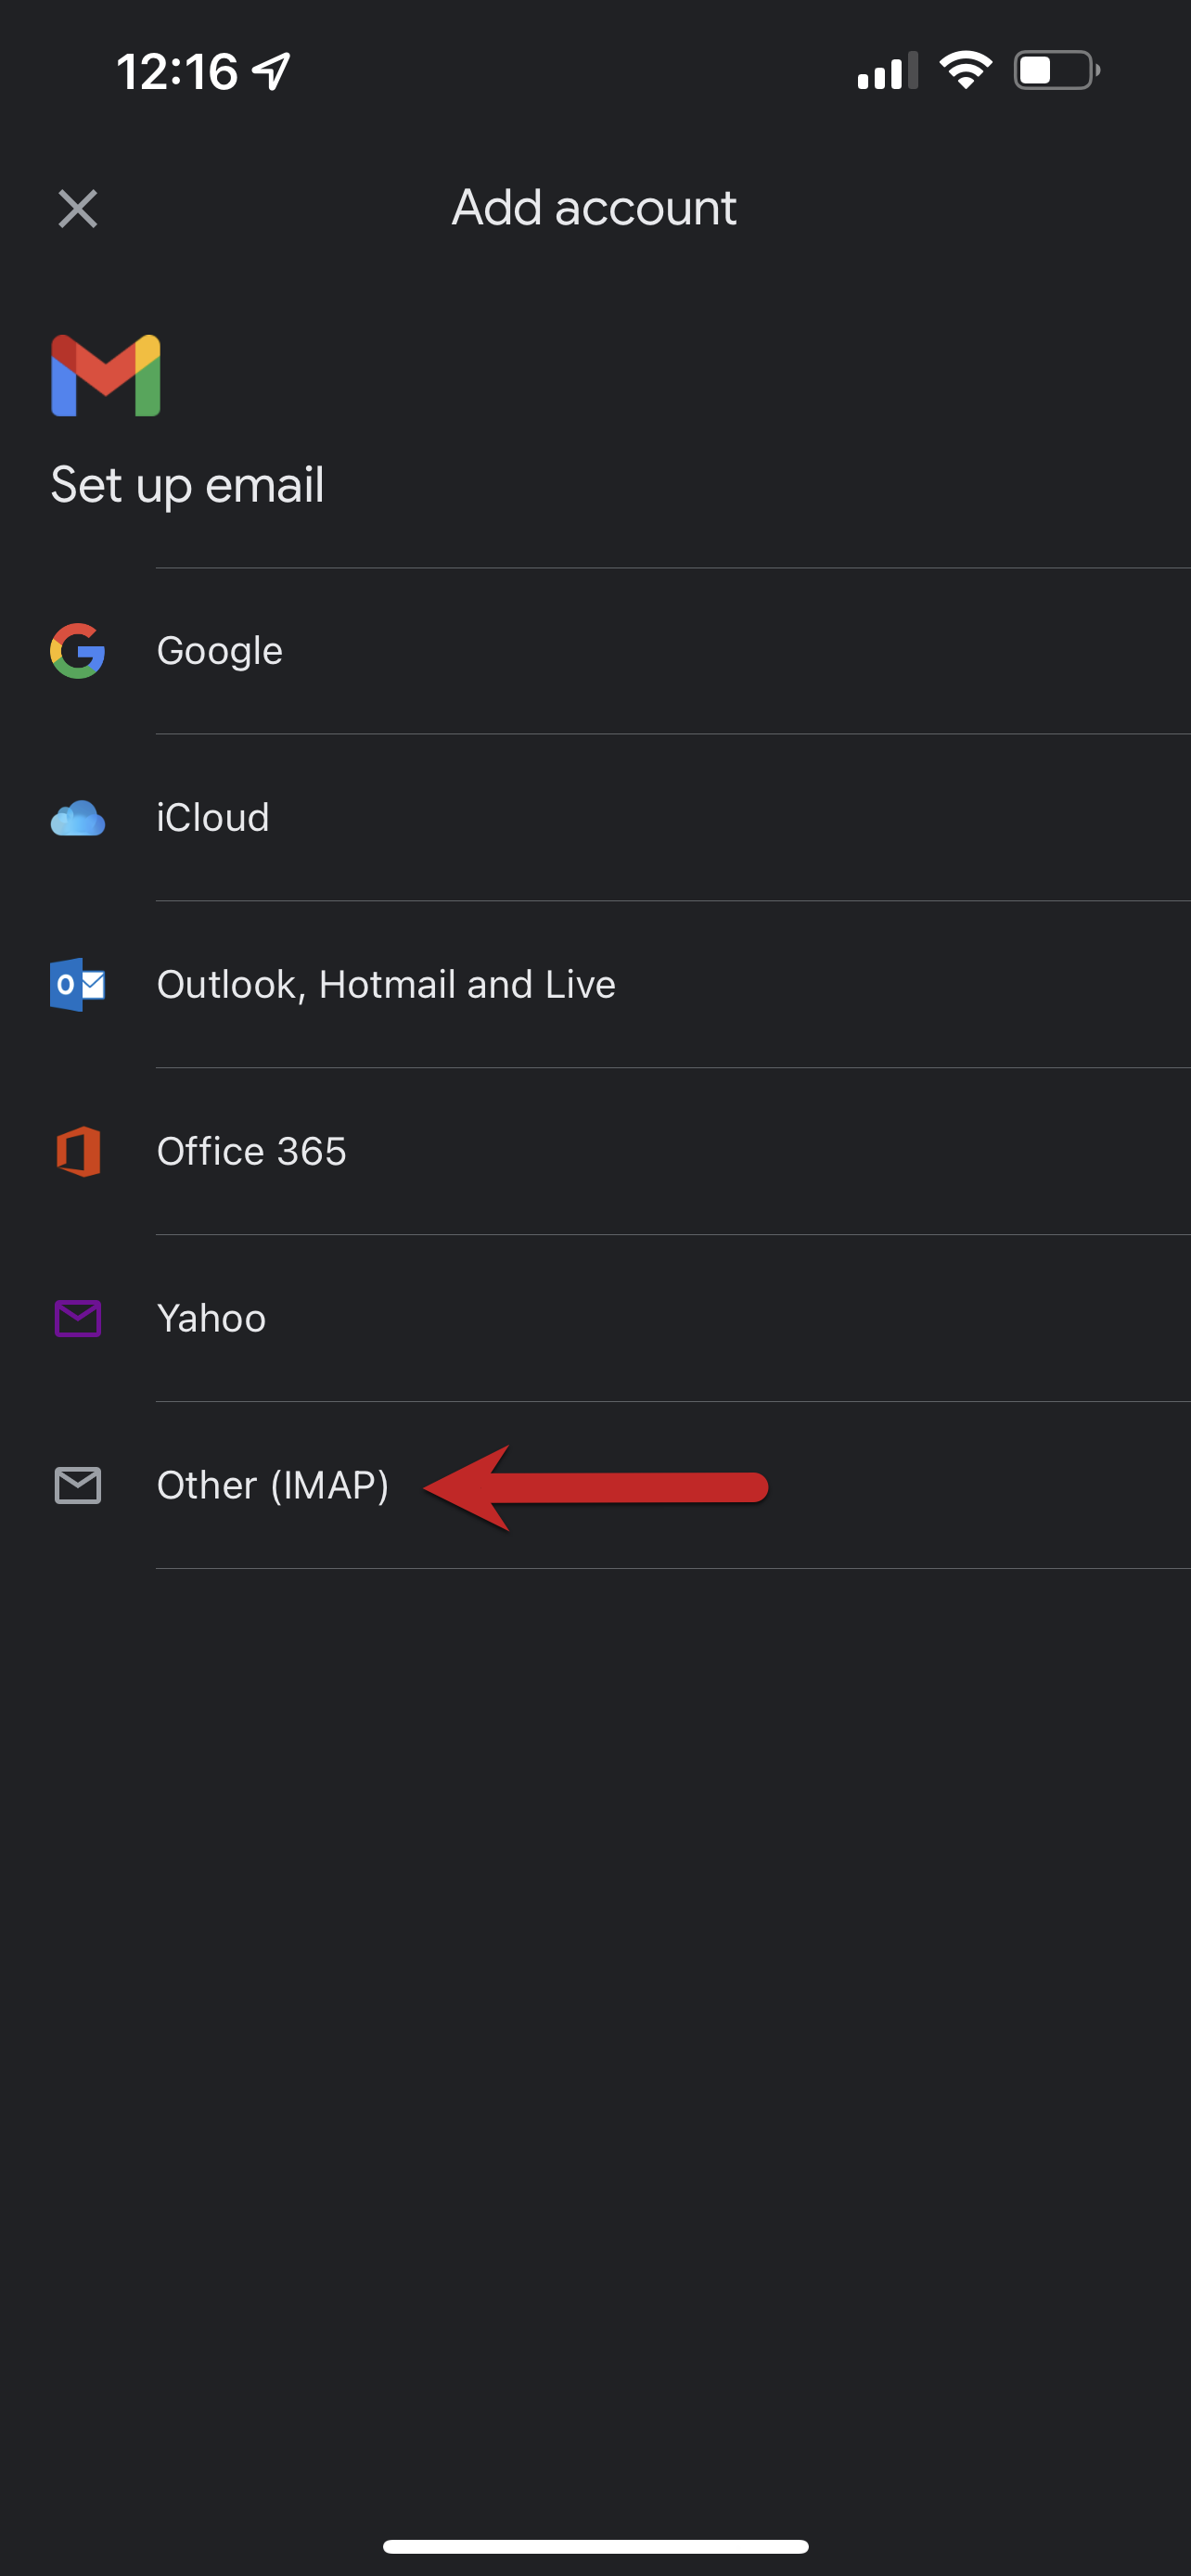Tap the Outlook icon

(x=78, y=985)
